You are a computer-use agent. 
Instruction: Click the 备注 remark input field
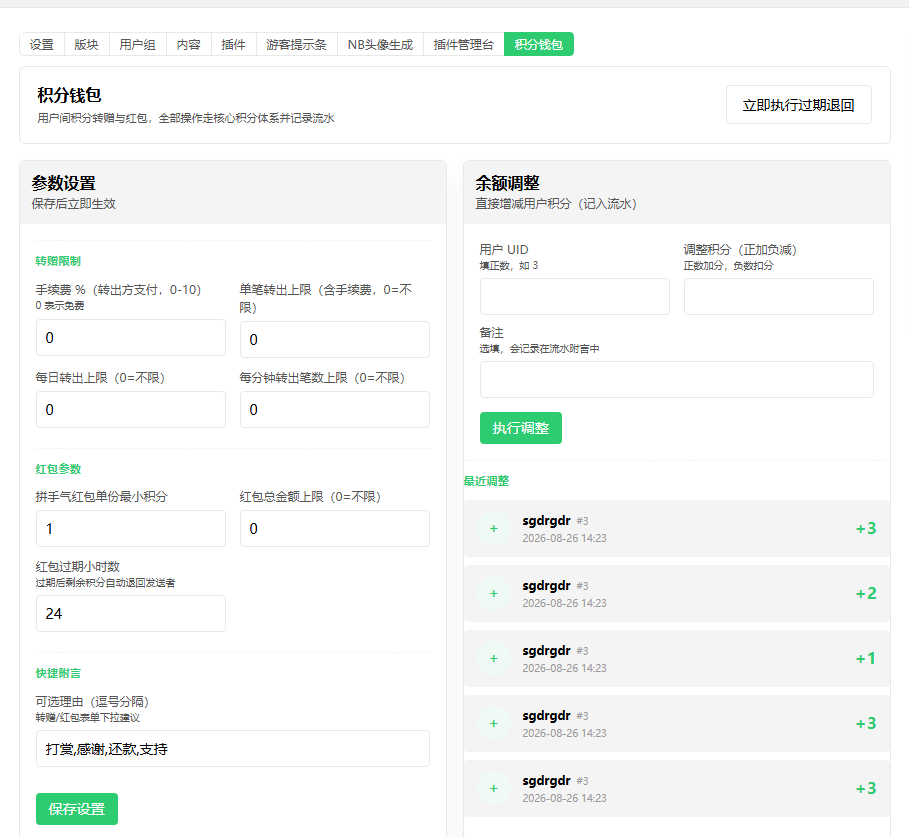[x=677, y=380]
